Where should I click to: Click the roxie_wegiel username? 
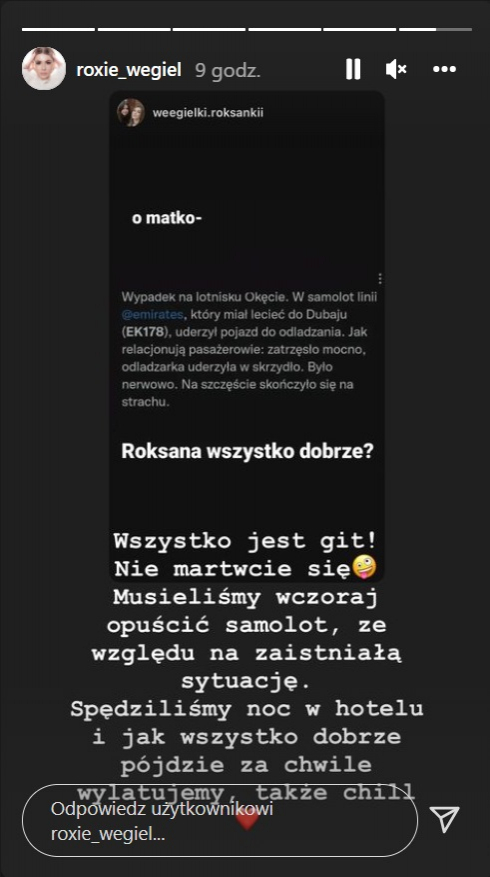pyautogui.click(x=129, y=70)
